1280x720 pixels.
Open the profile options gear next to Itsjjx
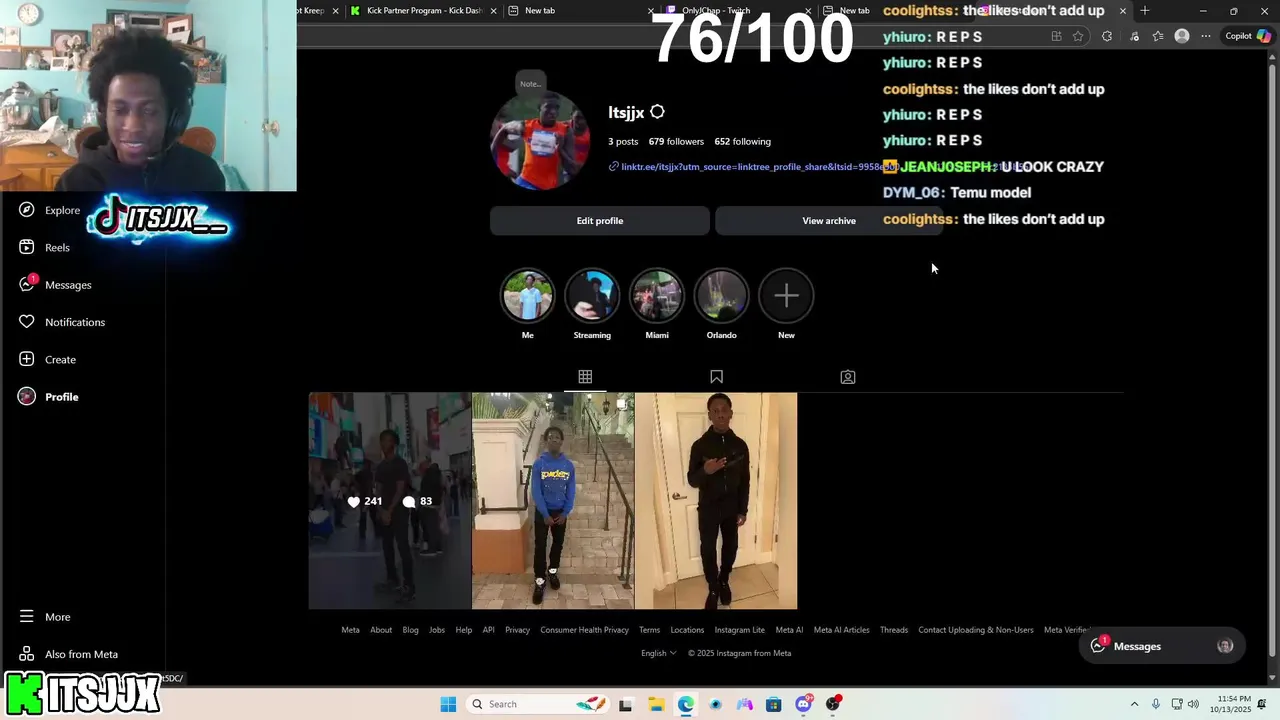(657, 112)
